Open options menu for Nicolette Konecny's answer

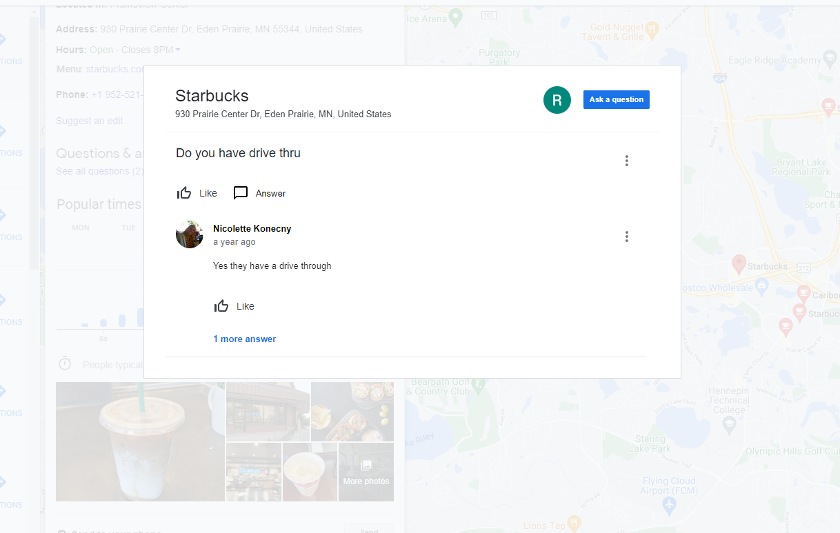point(626,237)
